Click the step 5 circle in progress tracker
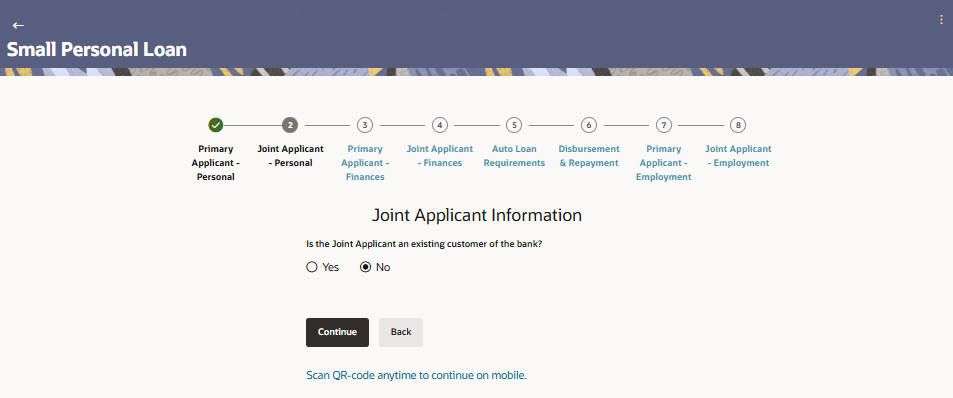Image resolution: width=953 pixels, height=398 pixels. (x=514, y=125)
